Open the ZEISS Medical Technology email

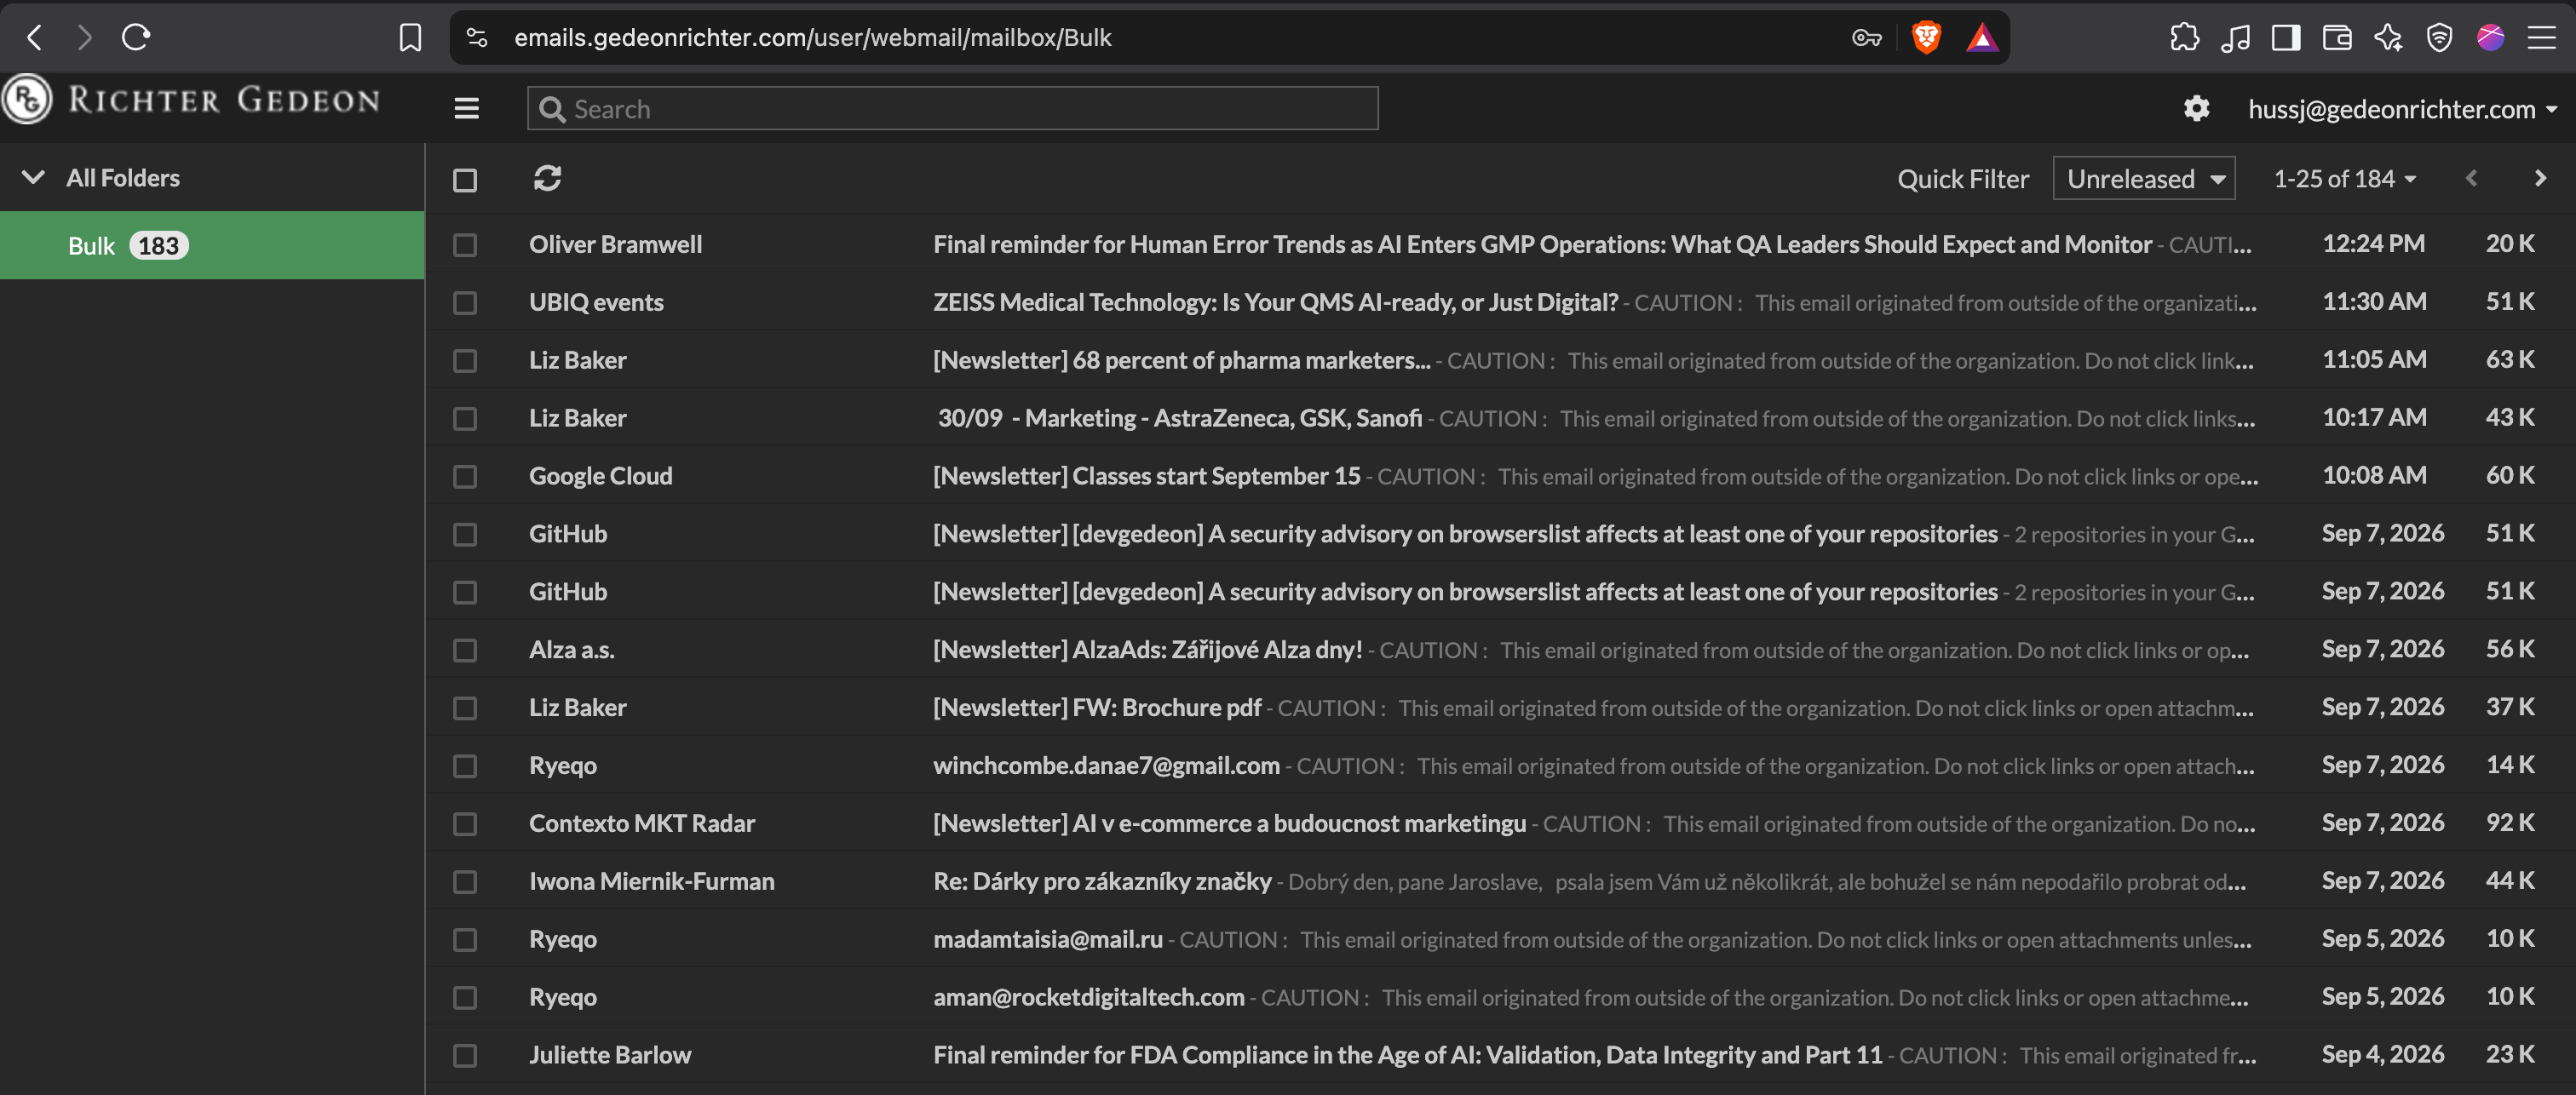(1275, 302)
